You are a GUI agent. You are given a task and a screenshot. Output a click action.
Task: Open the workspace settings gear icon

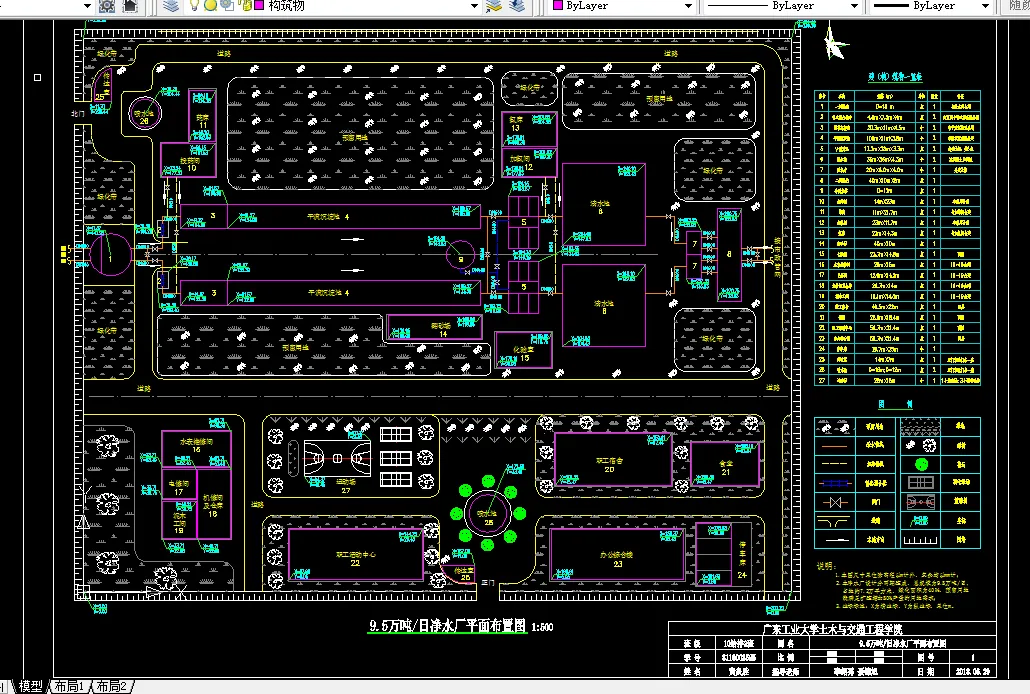(106, 6)
